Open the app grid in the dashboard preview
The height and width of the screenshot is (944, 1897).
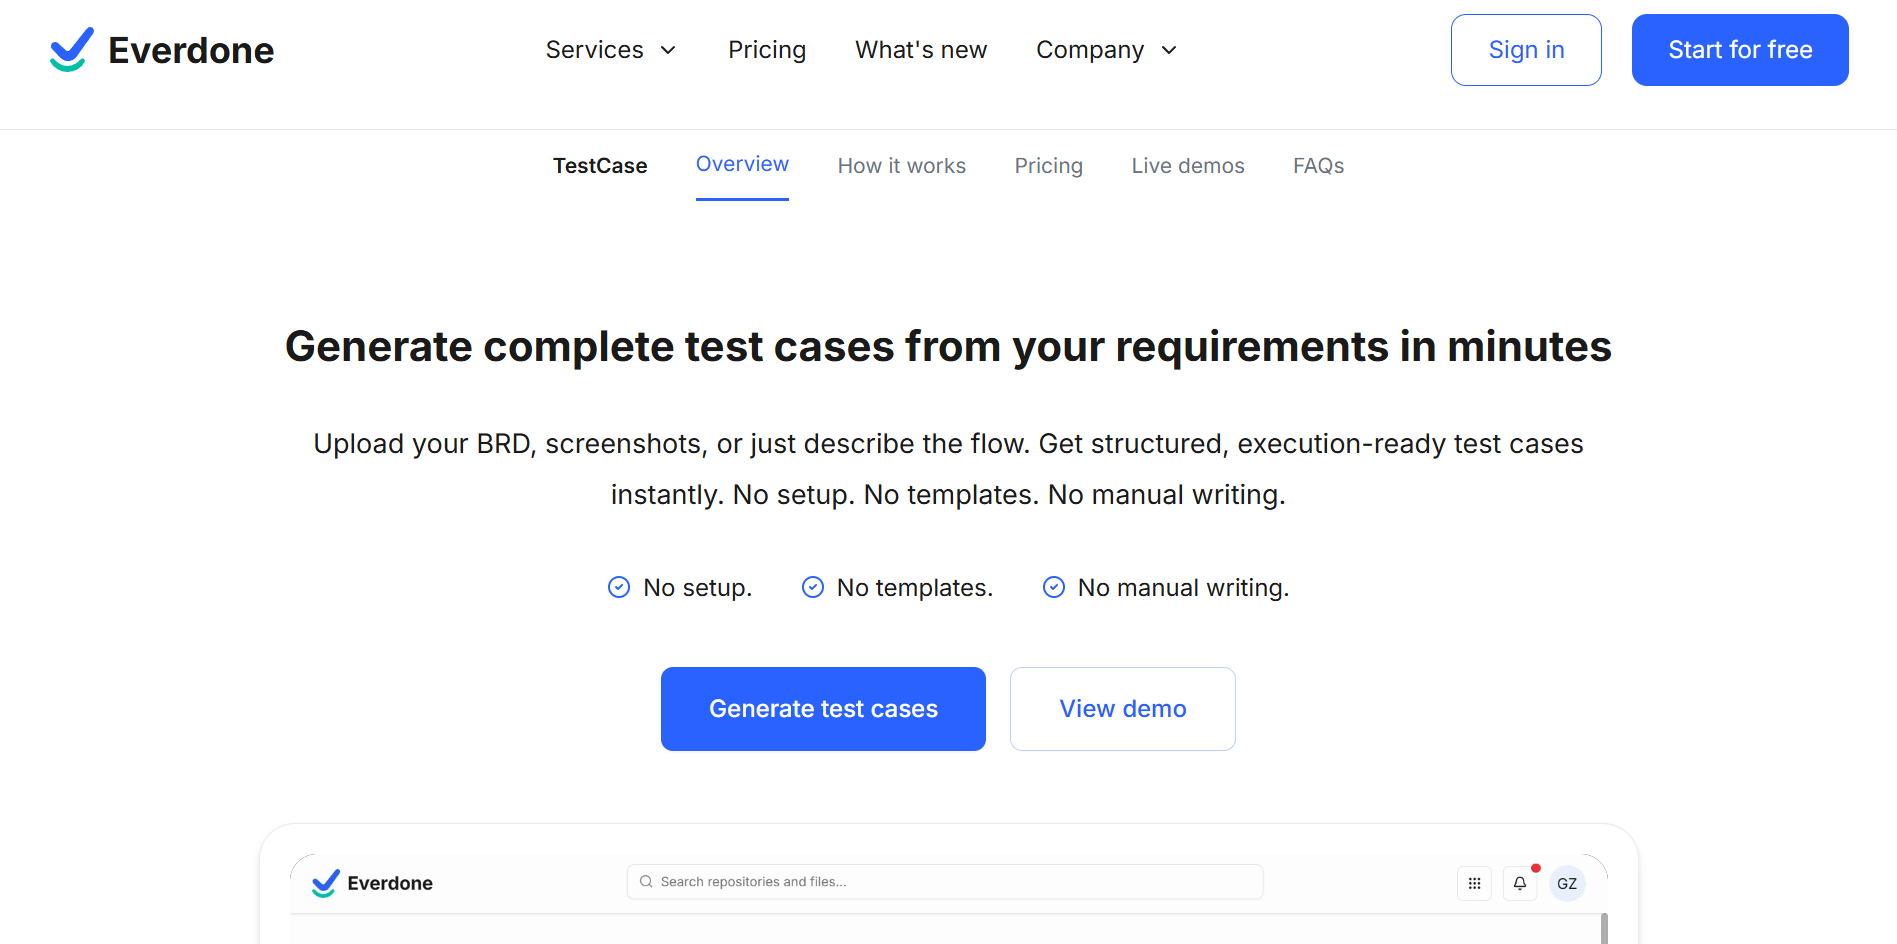(x=1474, y=883)
